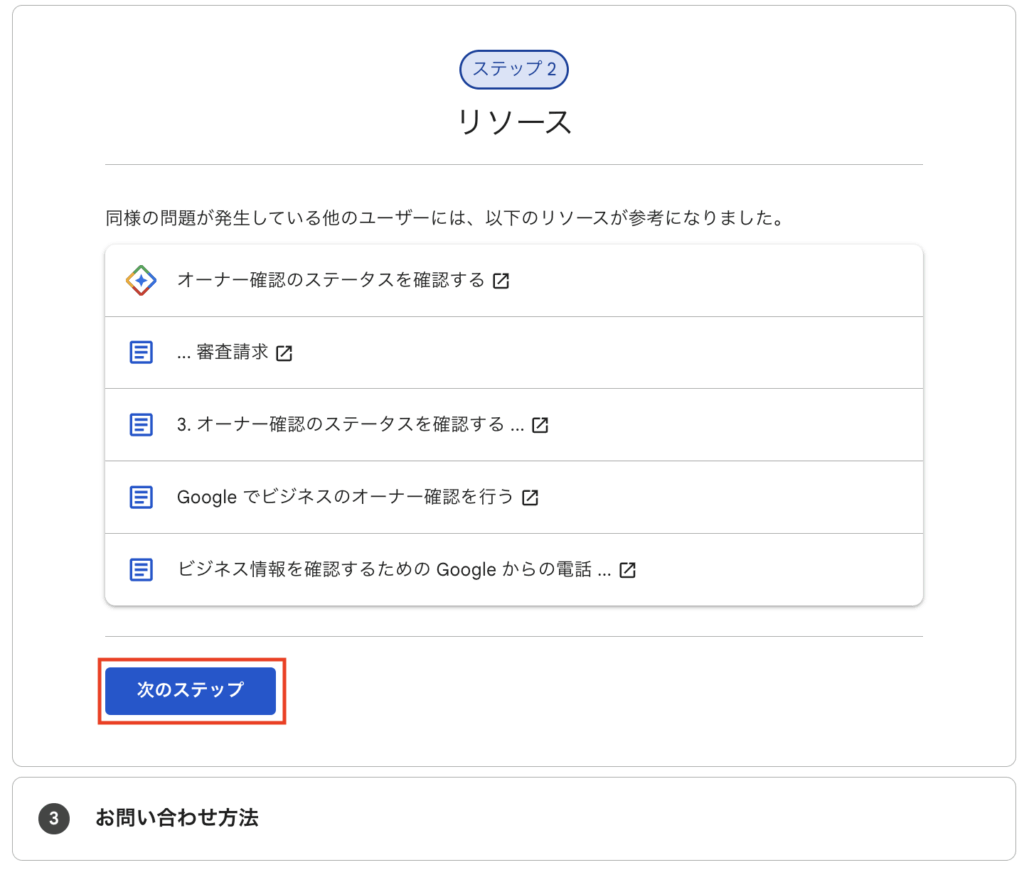Open 'オーナー確認のステータスを確認する' link
Viewport: 1024px width, 887px height.
coord(330,281)
